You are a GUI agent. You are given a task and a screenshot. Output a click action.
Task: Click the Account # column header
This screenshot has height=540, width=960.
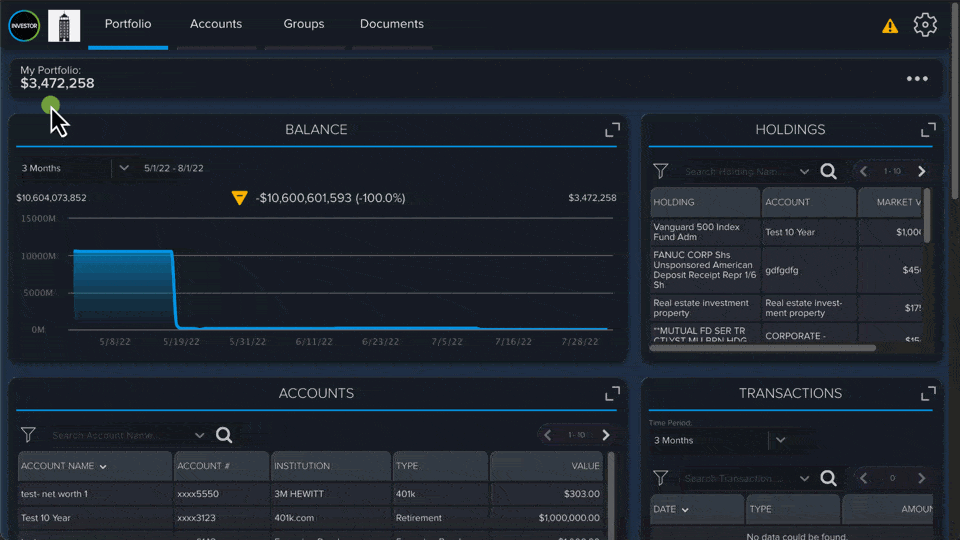coord(221,466)
